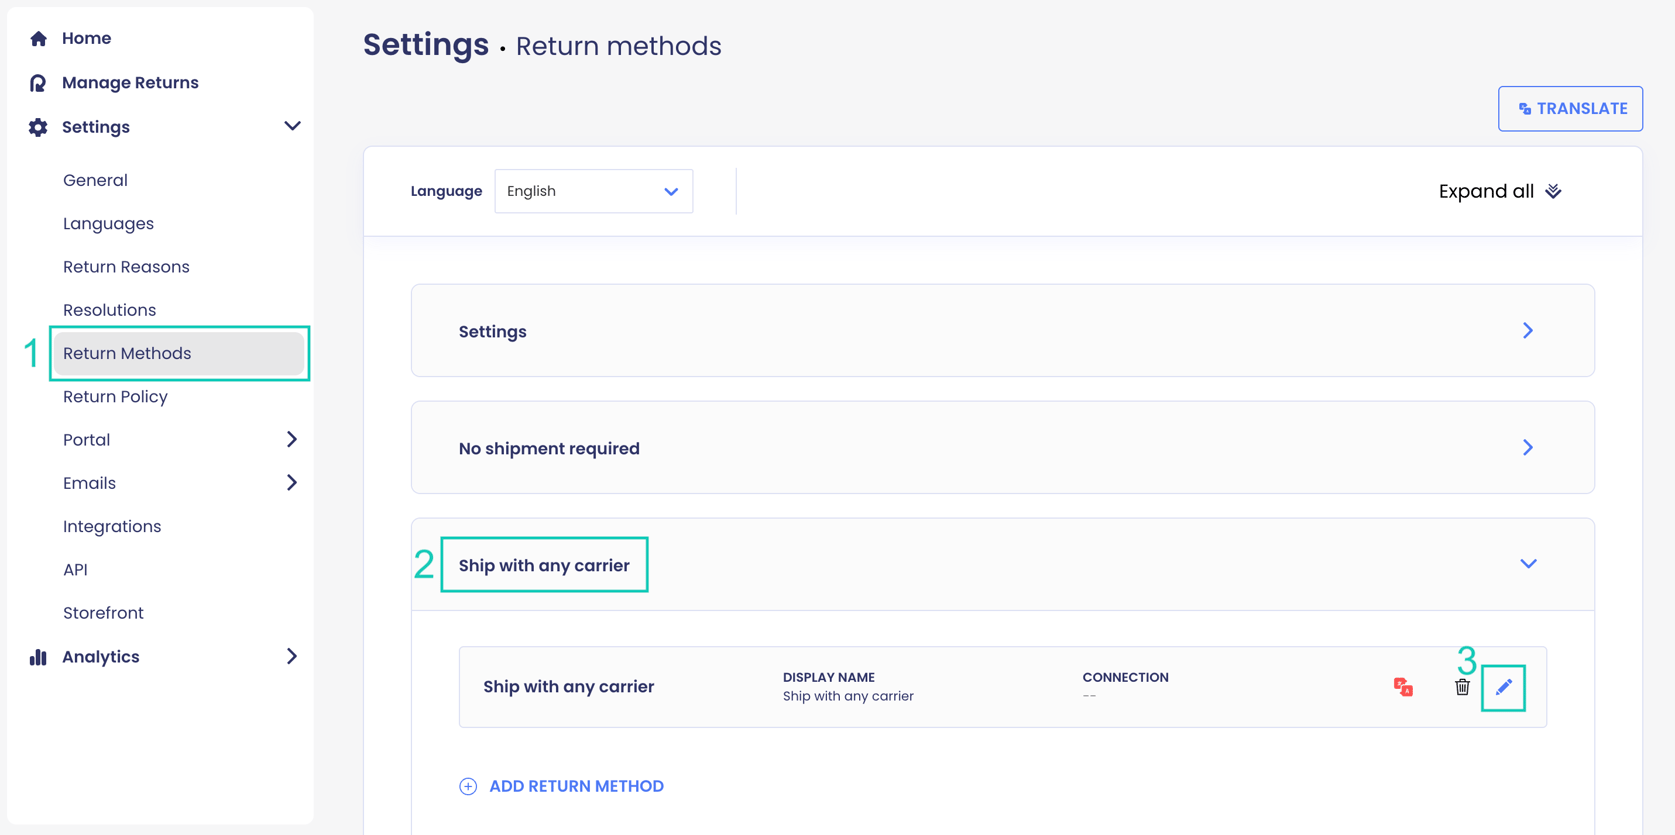Click the red translation status icon
This screenshot has width=1675, height=835.
click(x=1403, y=687)
